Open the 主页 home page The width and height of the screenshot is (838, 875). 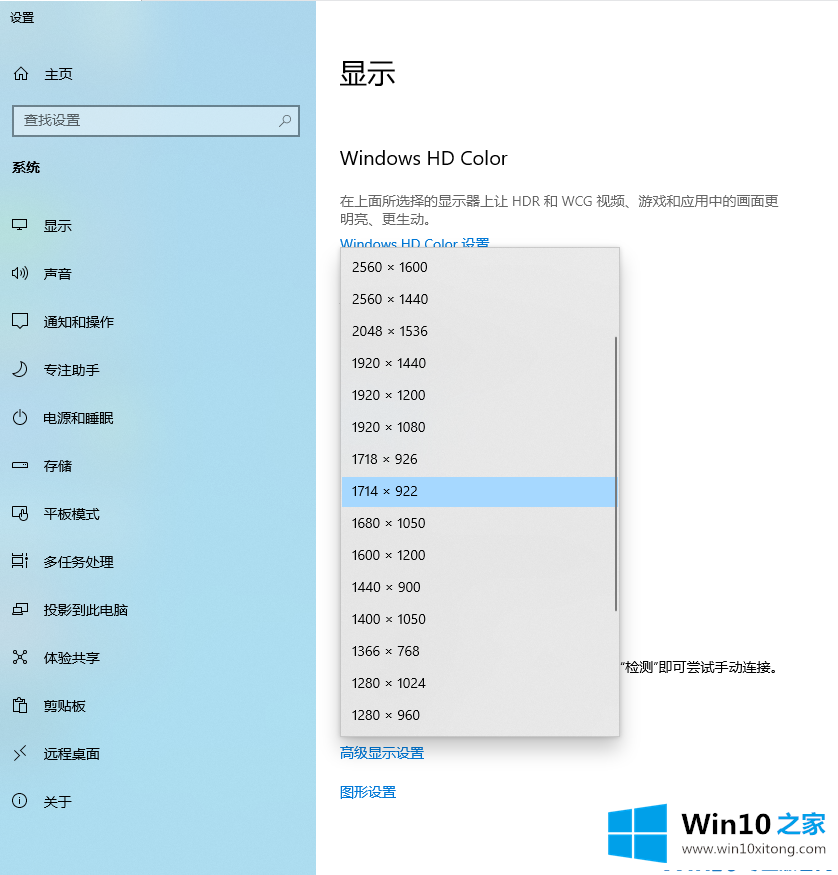[x=58, y=74]
